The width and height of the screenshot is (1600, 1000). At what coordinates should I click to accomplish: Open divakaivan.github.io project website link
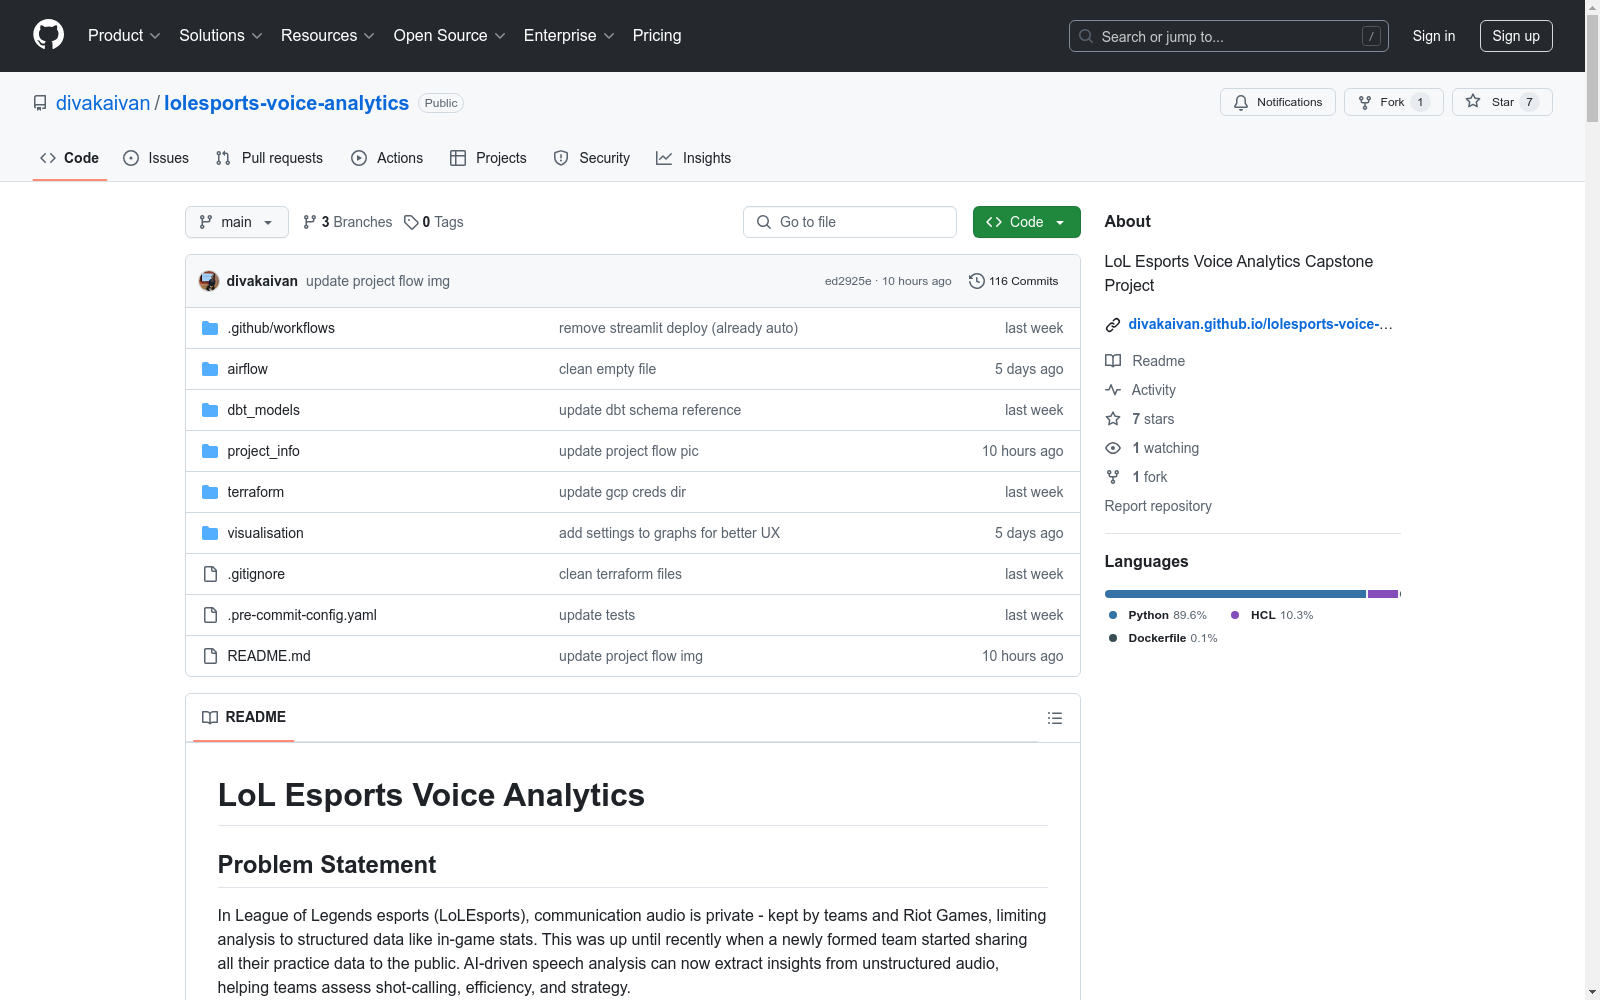1260,324
